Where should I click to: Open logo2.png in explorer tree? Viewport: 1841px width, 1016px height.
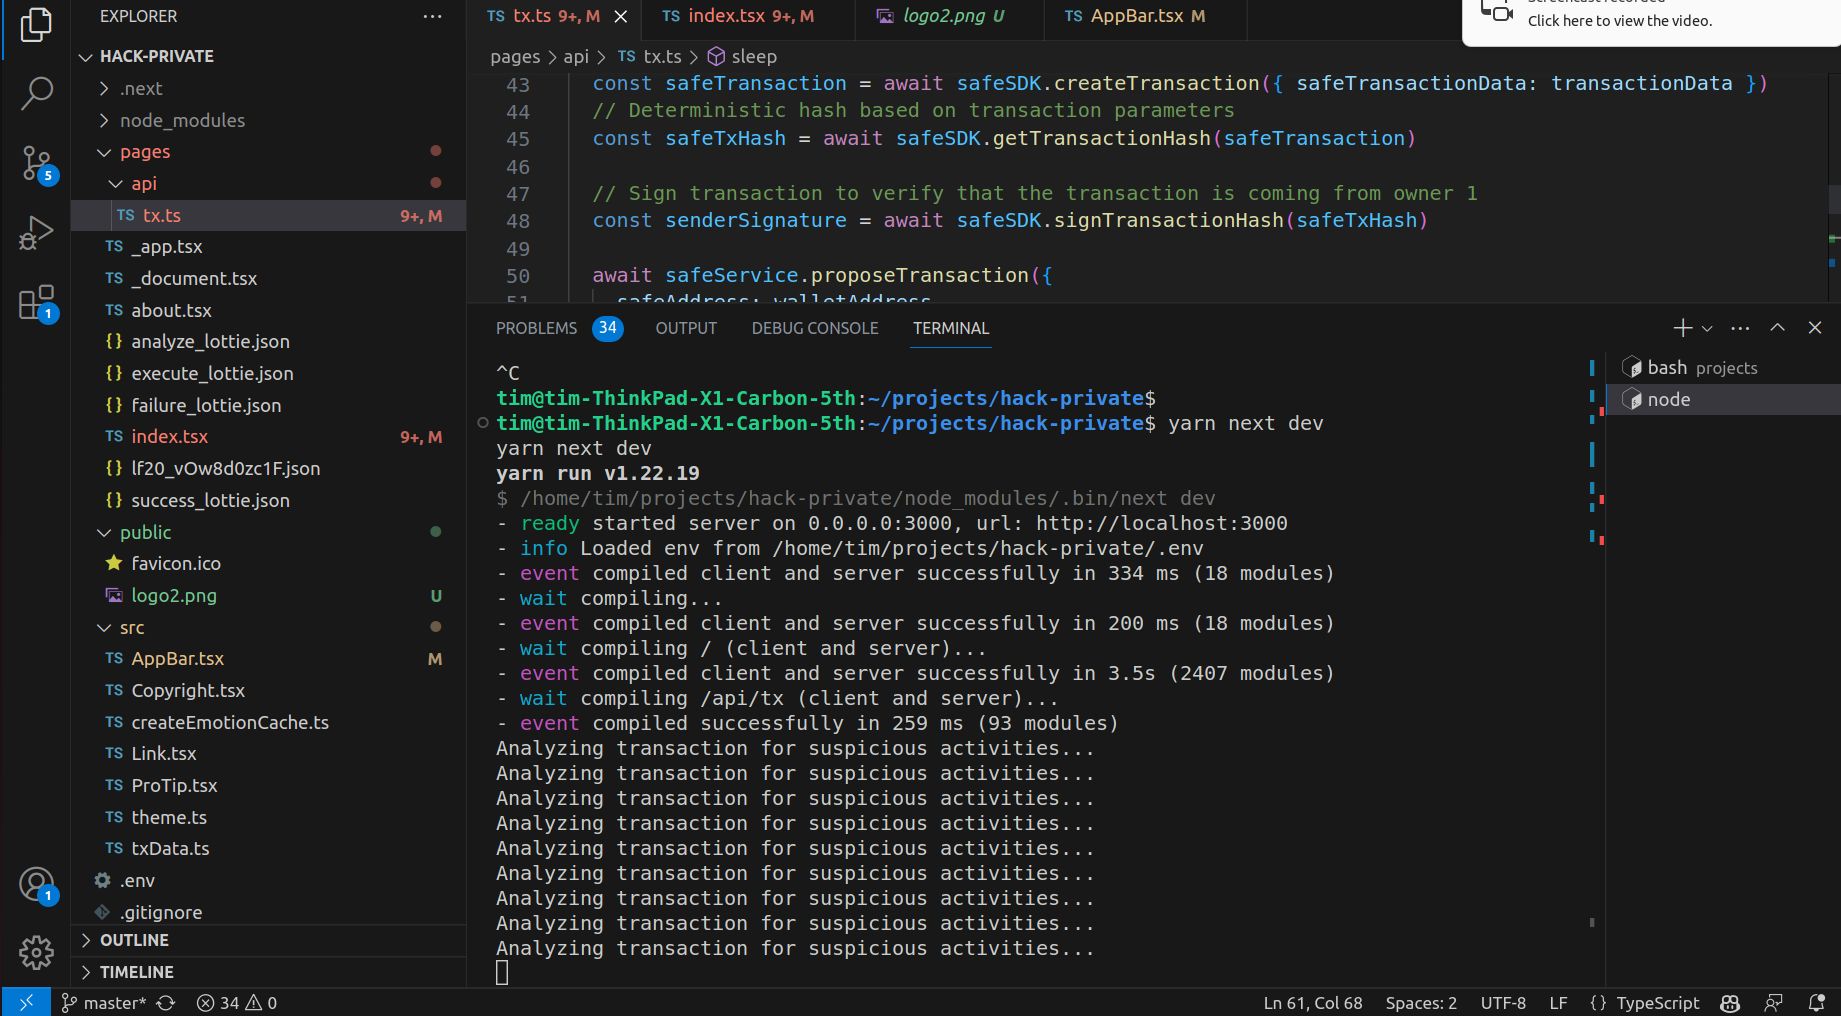pos(268,595)
